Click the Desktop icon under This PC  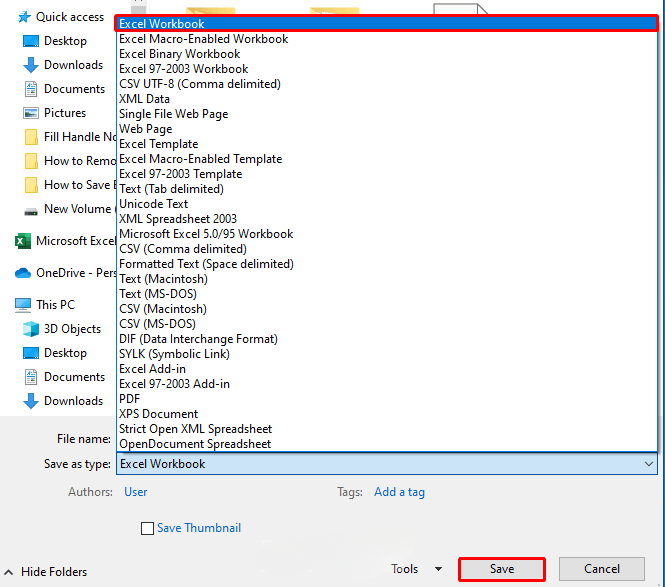[31, 353]
